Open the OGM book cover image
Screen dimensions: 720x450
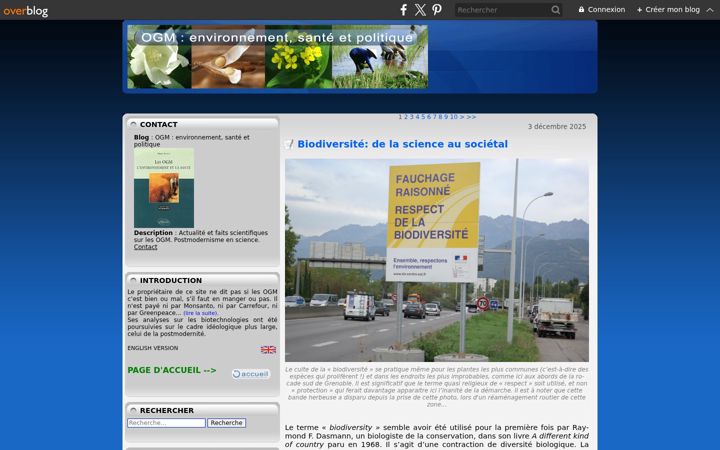[x=164, y=187]
